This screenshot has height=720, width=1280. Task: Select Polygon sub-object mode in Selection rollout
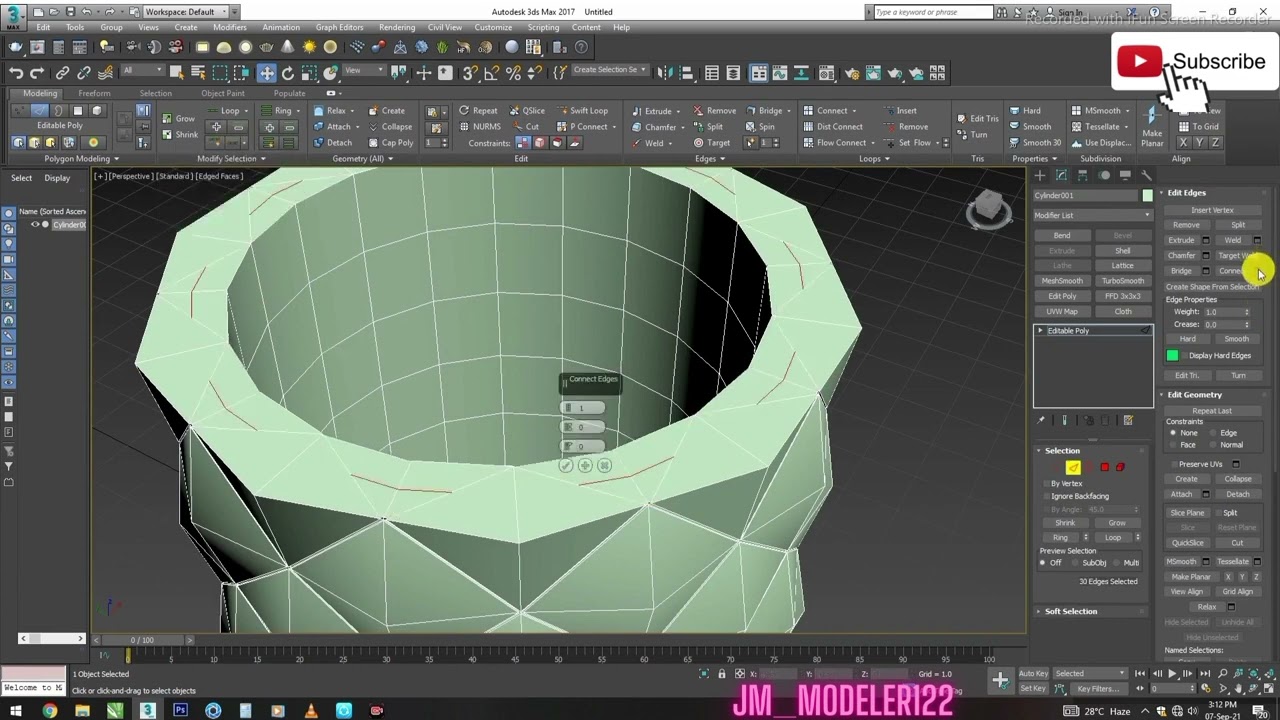tap(1104, 467)
